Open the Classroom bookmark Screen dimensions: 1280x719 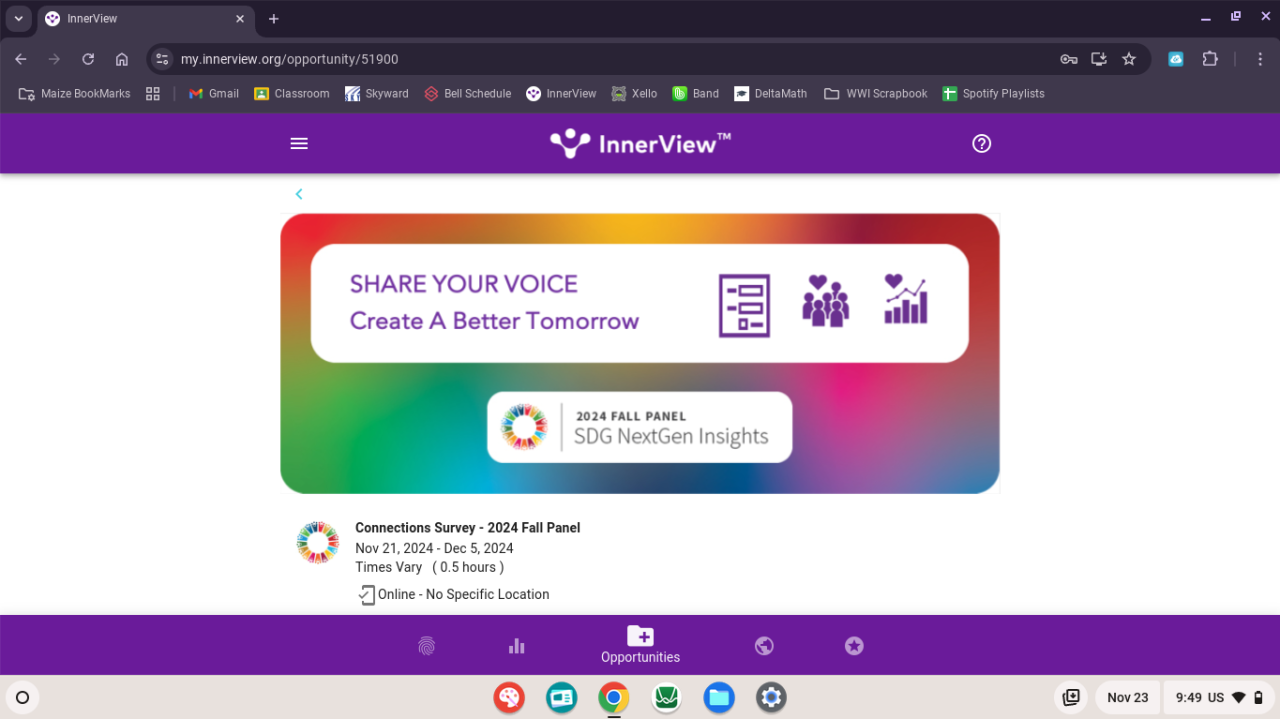pos(291,93)
